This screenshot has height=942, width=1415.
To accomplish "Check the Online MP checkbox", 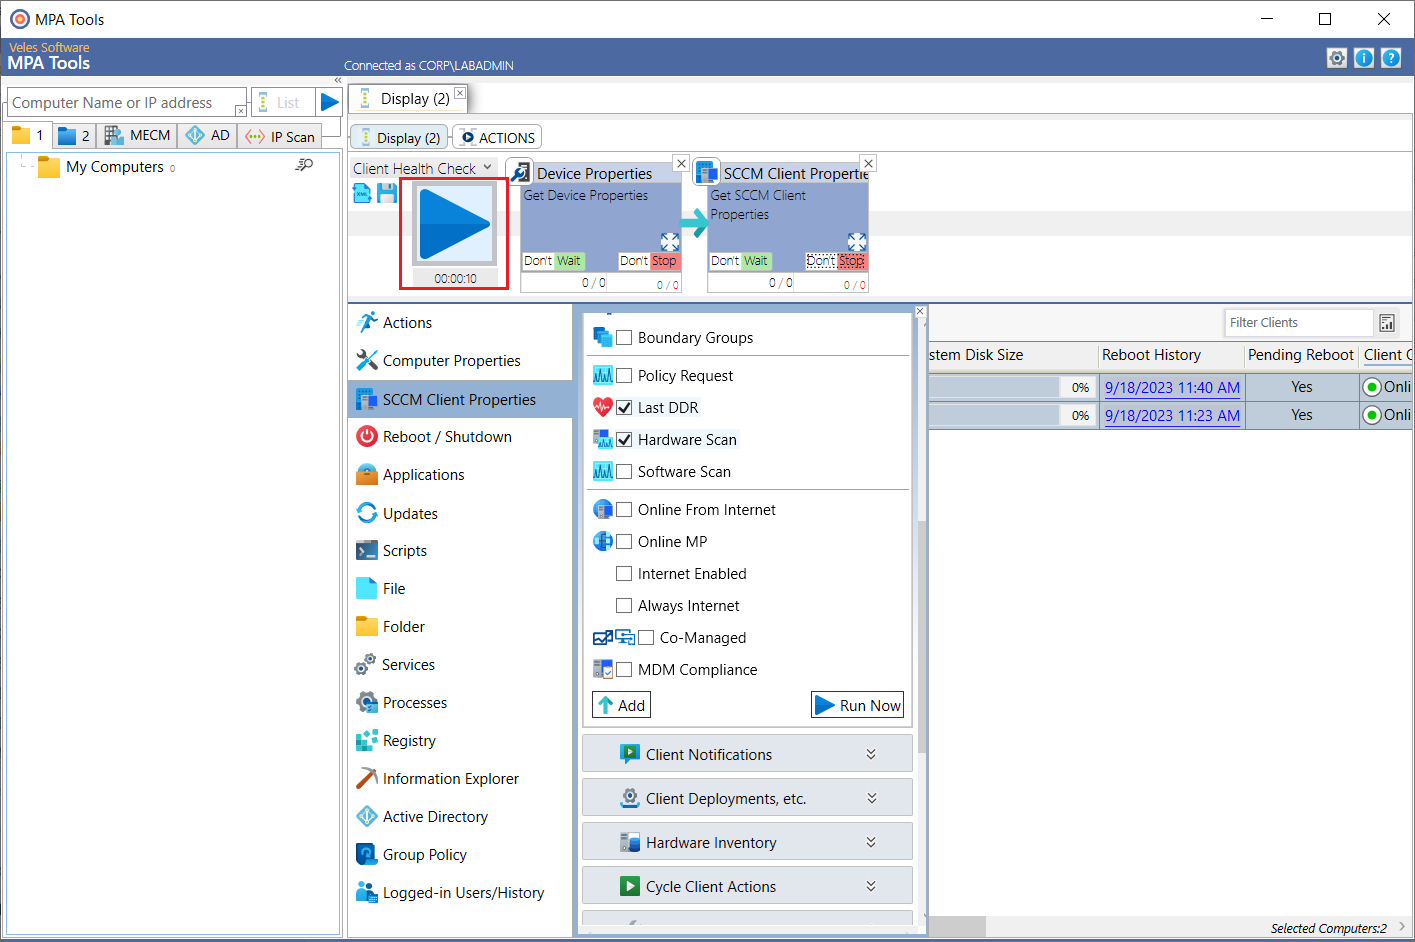I will click(x=624, y=542).
